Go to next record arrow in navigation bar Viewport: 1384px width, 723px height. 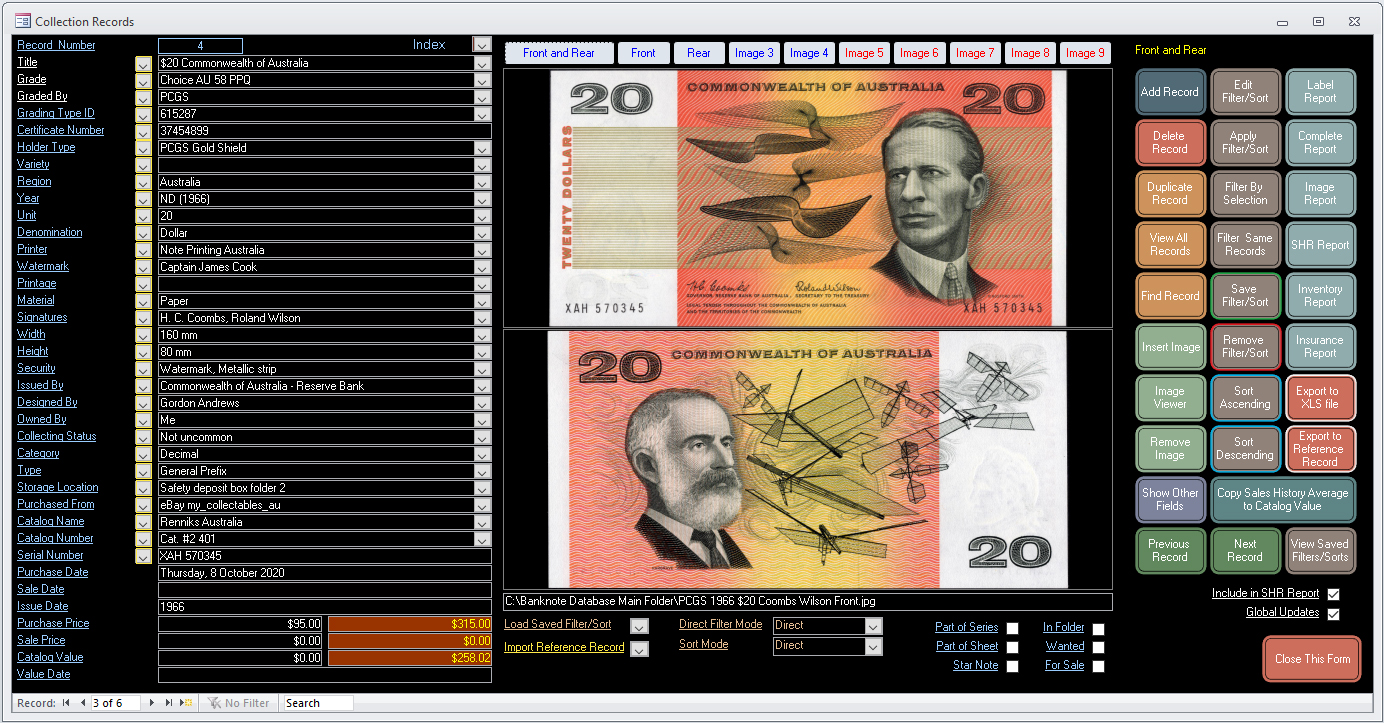point(152,703)
